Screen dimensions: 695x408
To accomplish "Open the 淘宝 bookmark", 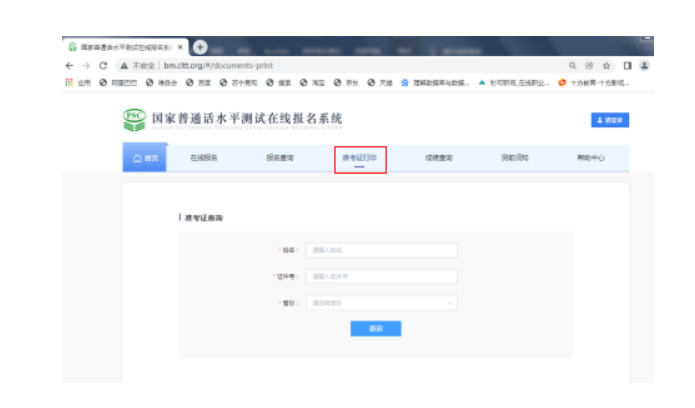I will (312, 82).
